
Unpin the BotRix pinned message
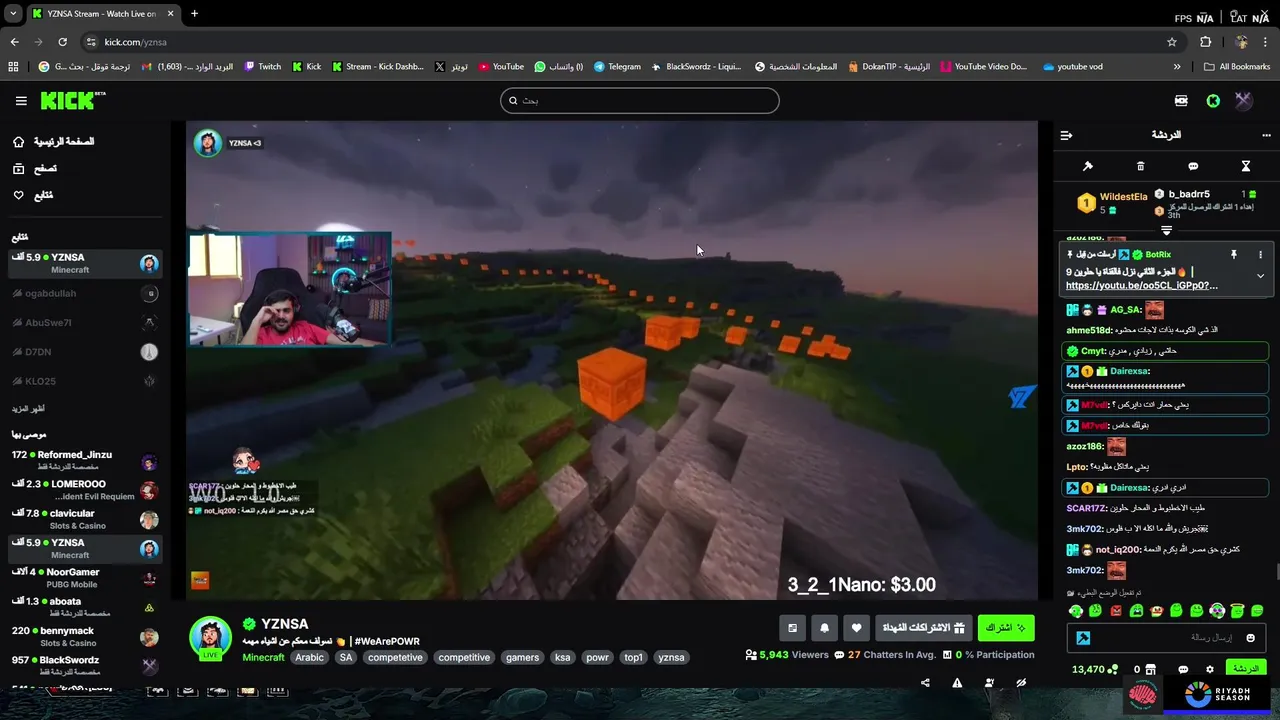(x=1234, y=255)
